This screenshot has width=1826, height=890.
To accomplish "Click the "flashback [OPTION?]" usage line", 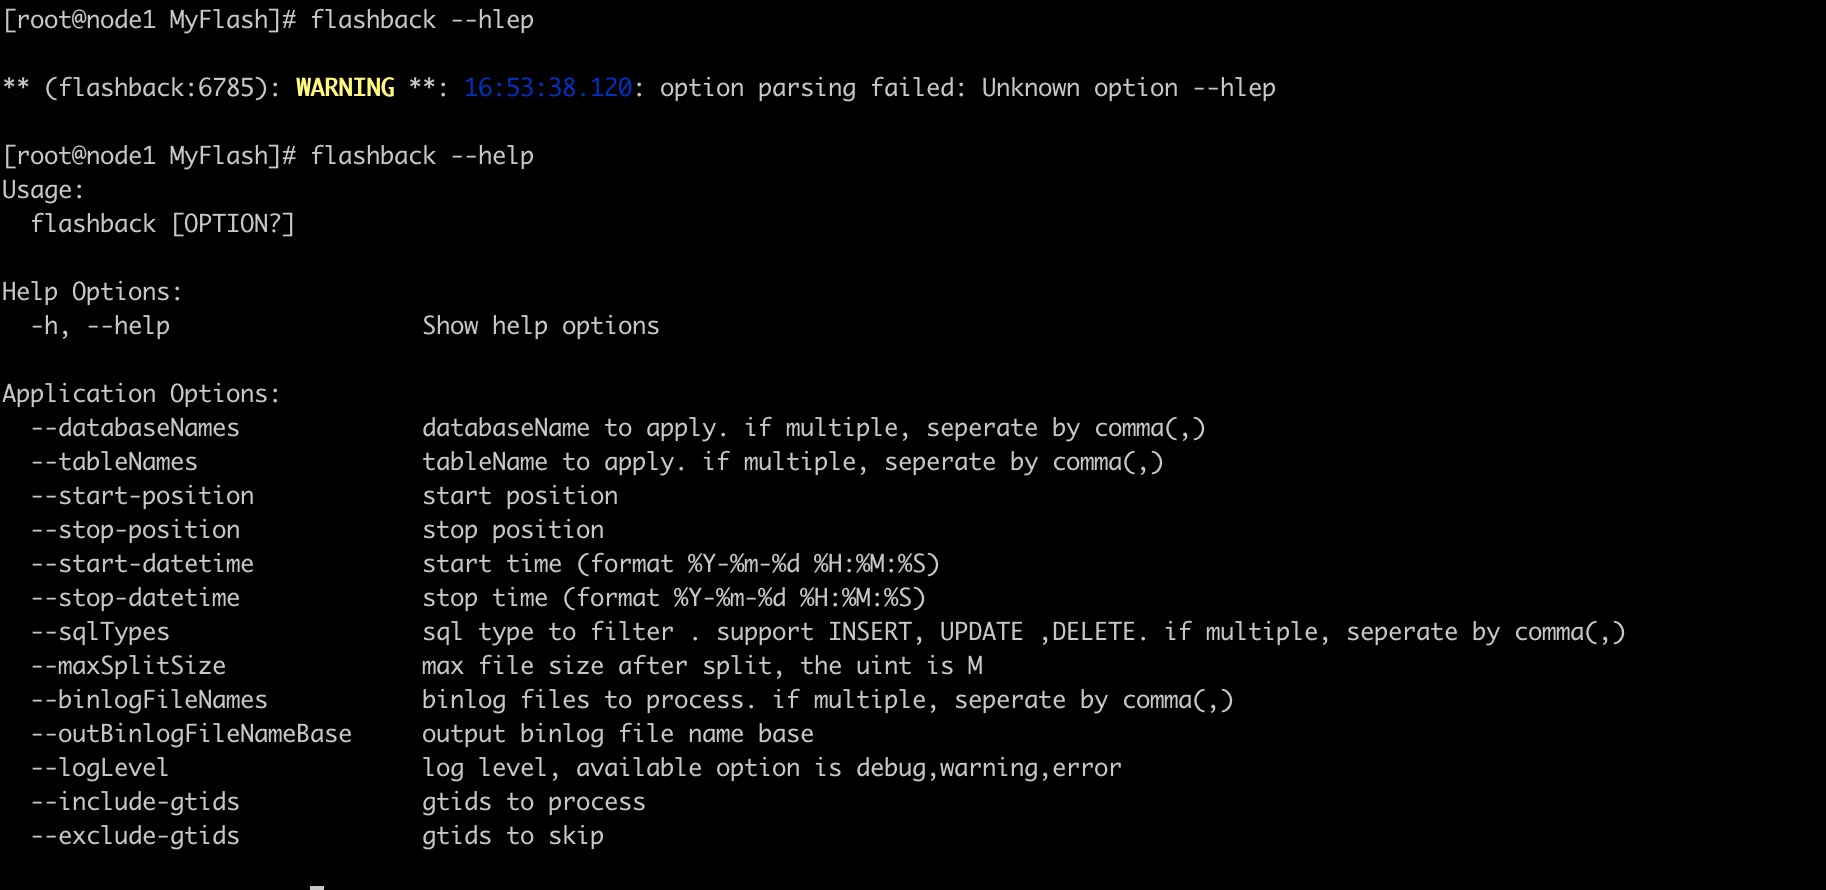I will point(162,224).
